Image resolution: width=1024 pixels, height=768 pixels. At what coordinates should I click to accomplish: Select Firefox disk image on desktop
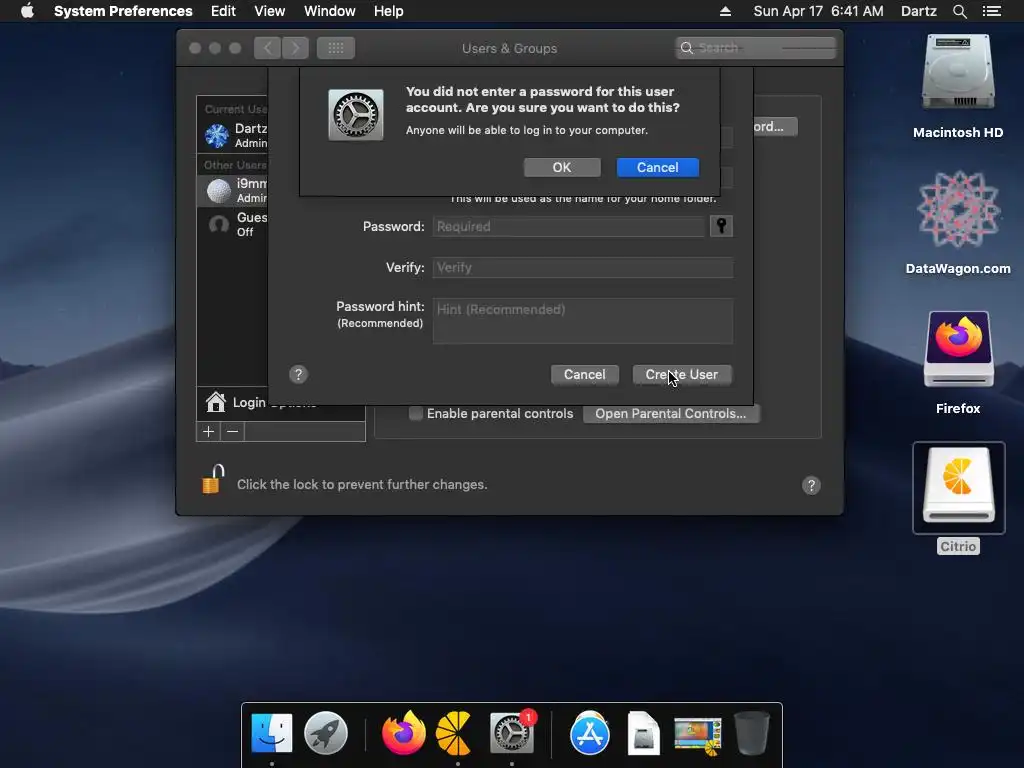point(958,350)
